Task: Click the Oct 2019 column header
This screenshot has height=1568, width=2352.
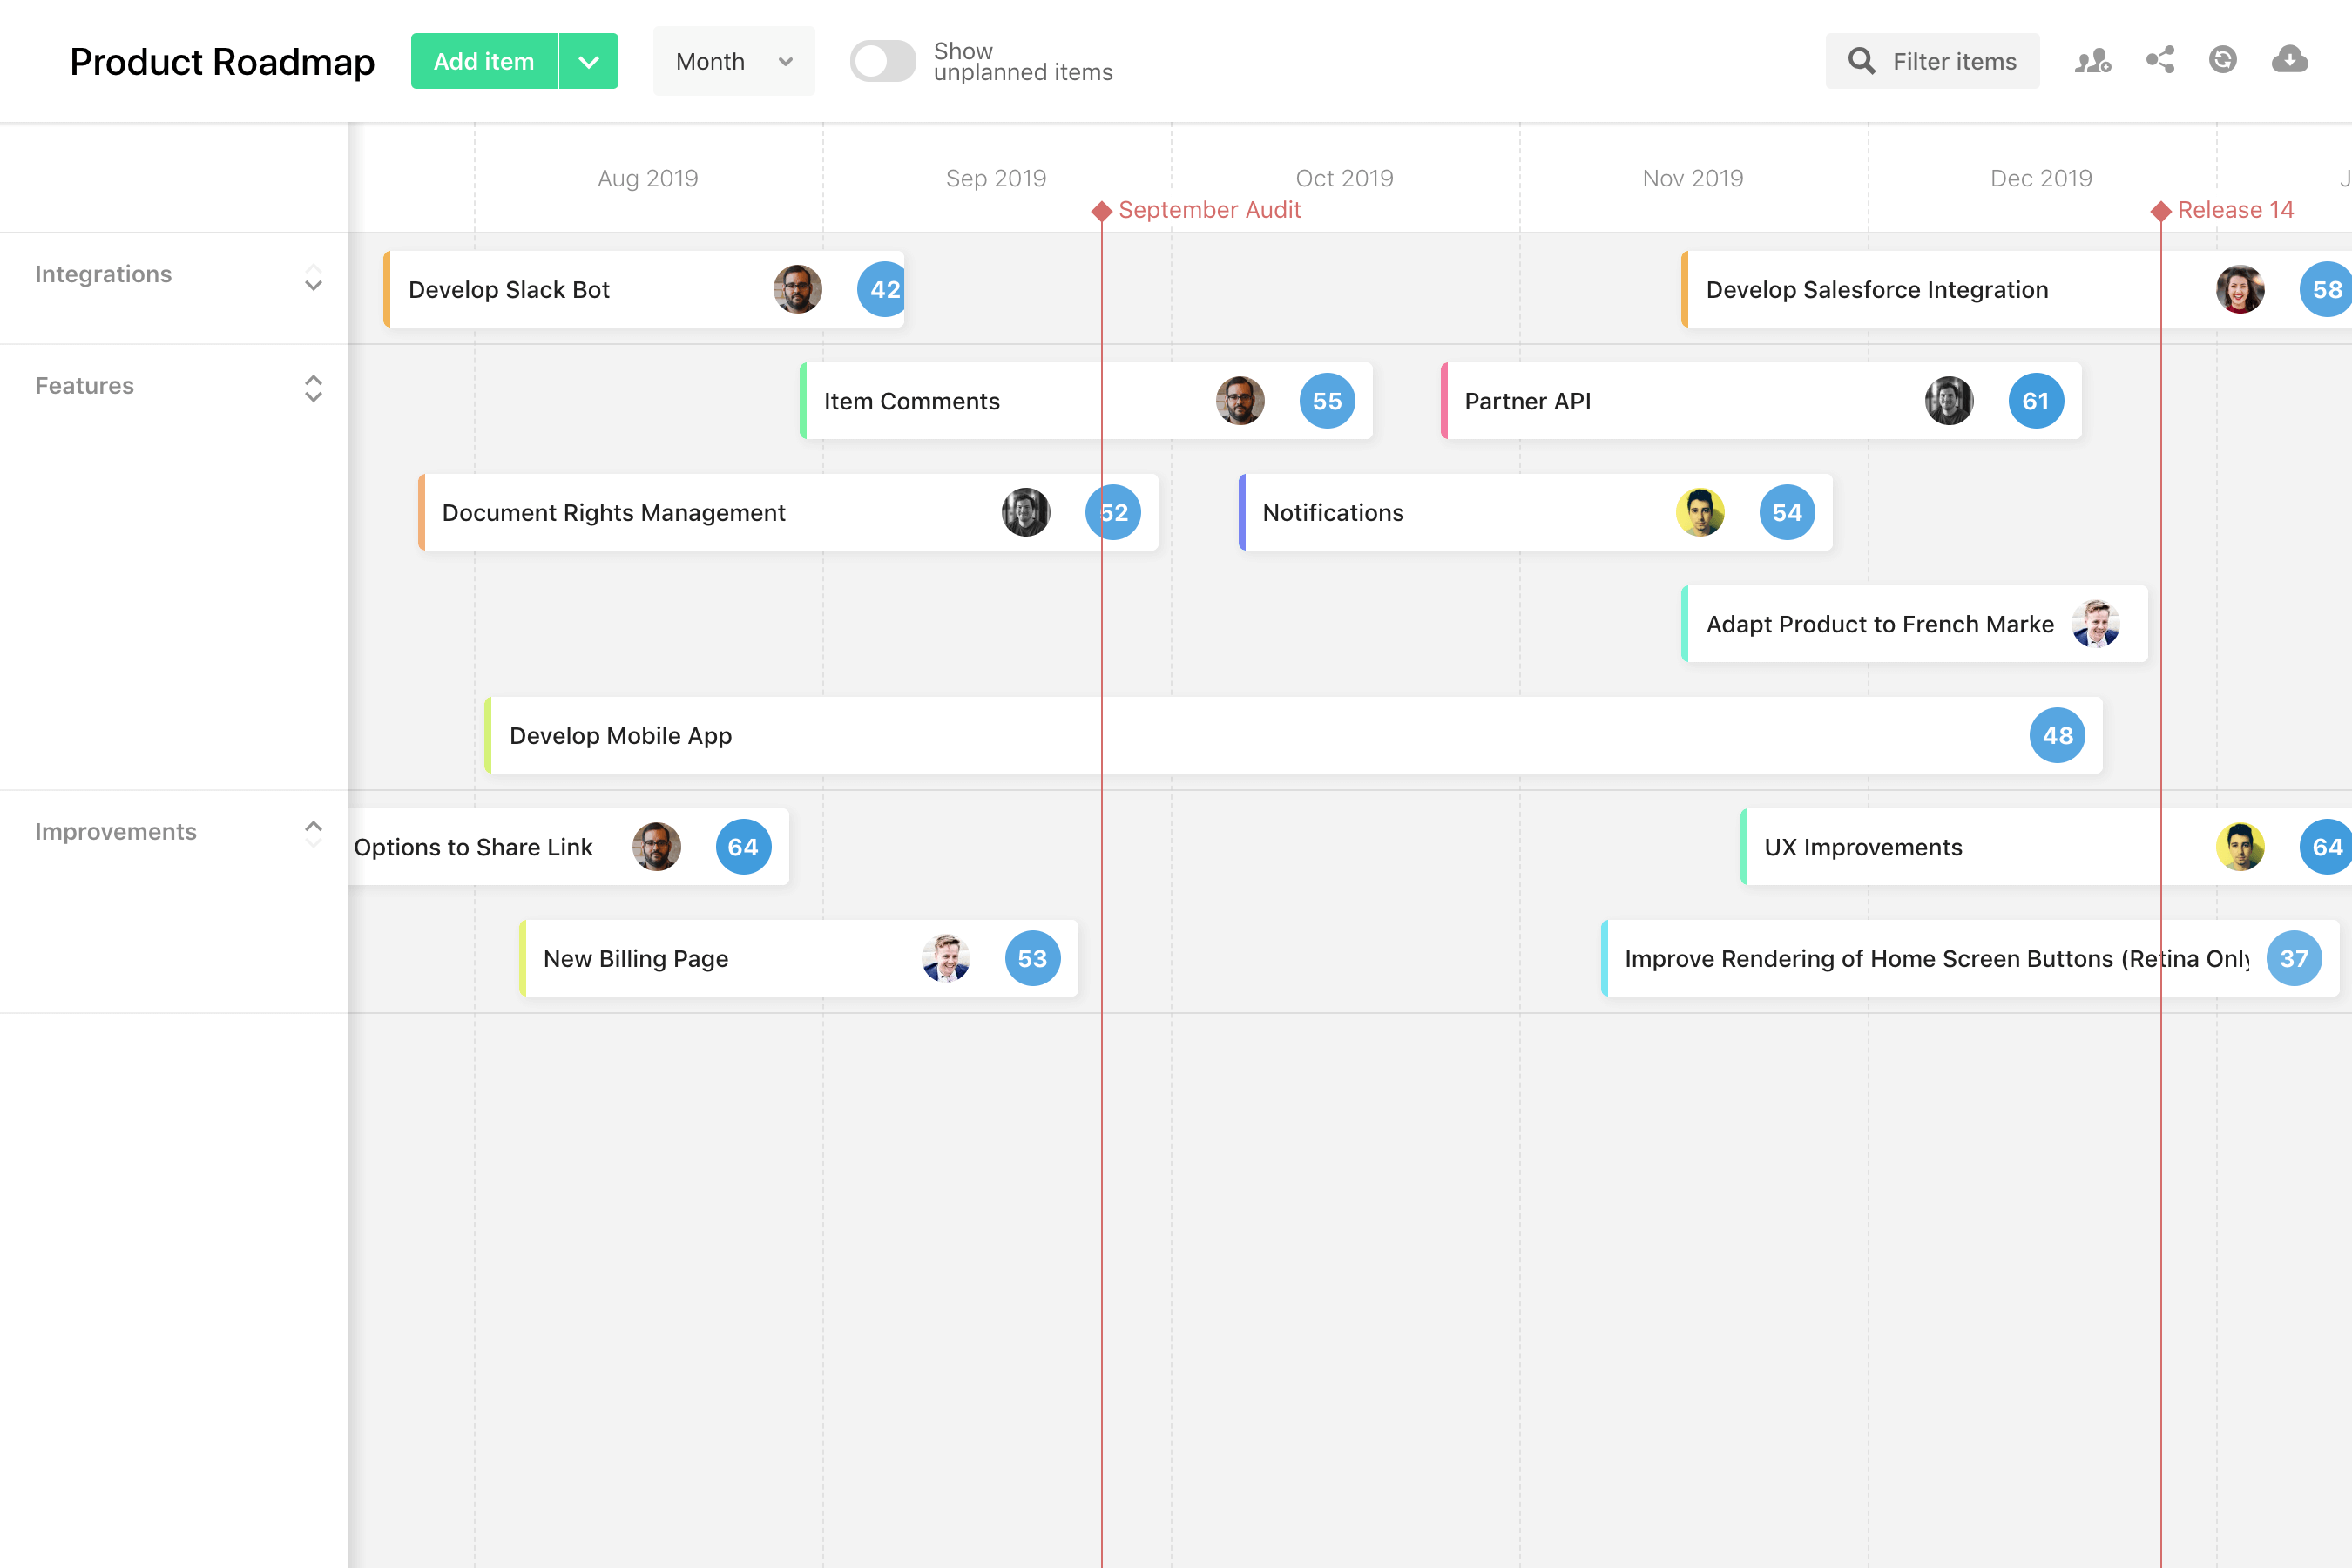Action: tap(1344, 177)
